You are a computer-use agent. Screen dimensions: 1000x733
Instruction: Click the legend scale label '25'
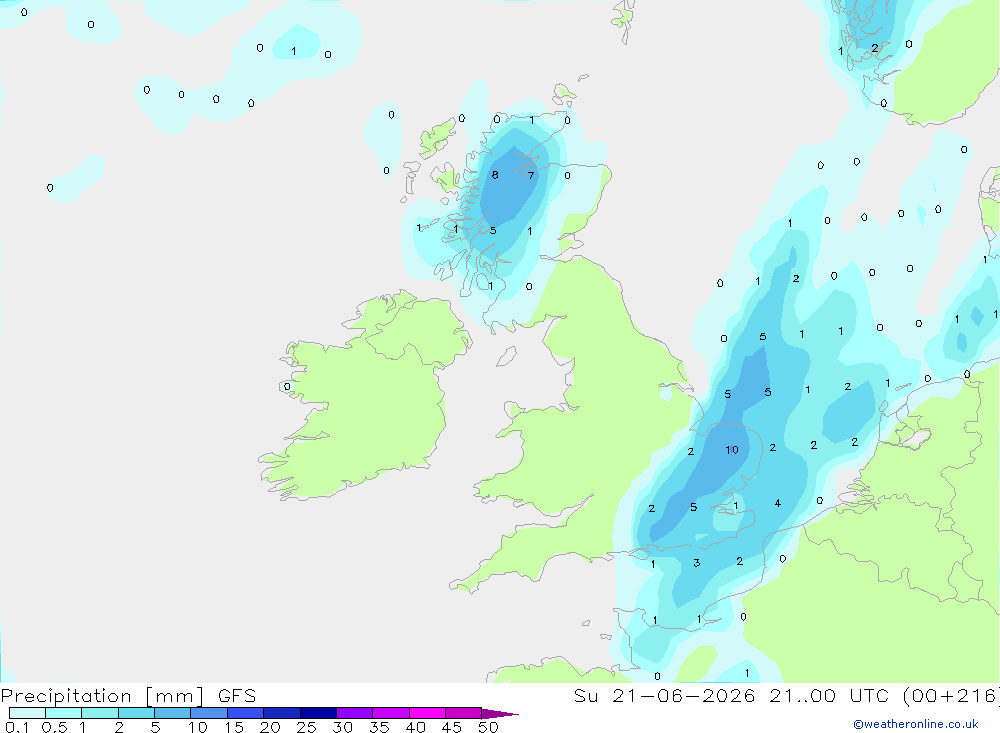306,727
